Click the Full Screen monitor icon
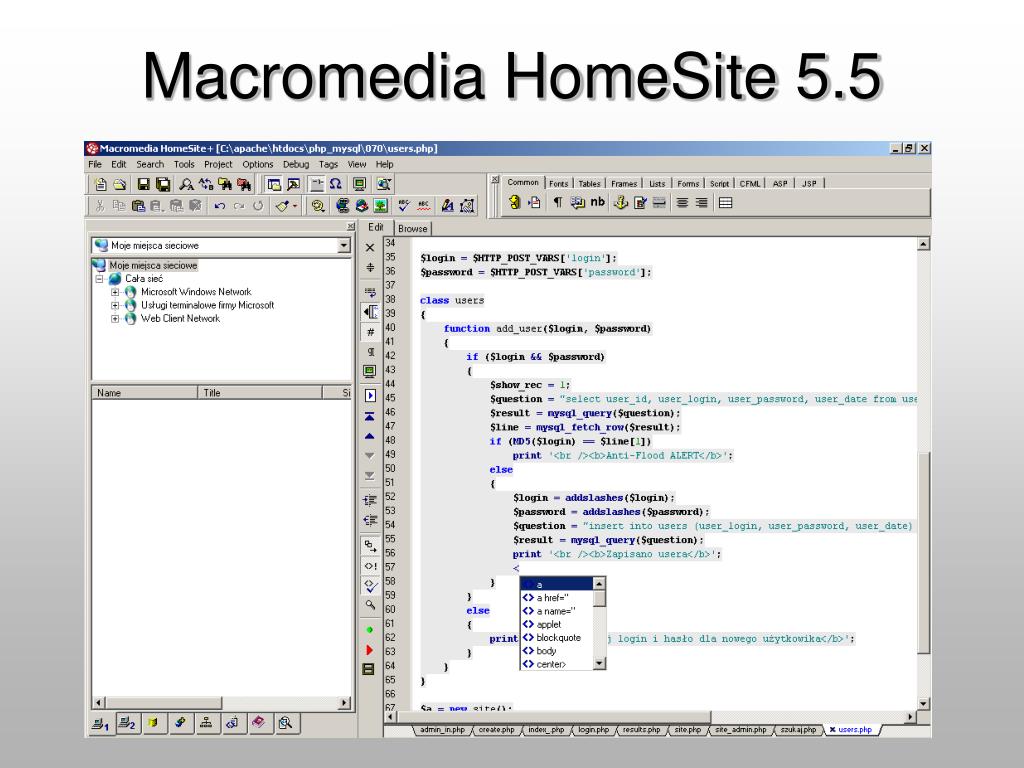This screenshot has width=1024, height=768. coord(359,184)
